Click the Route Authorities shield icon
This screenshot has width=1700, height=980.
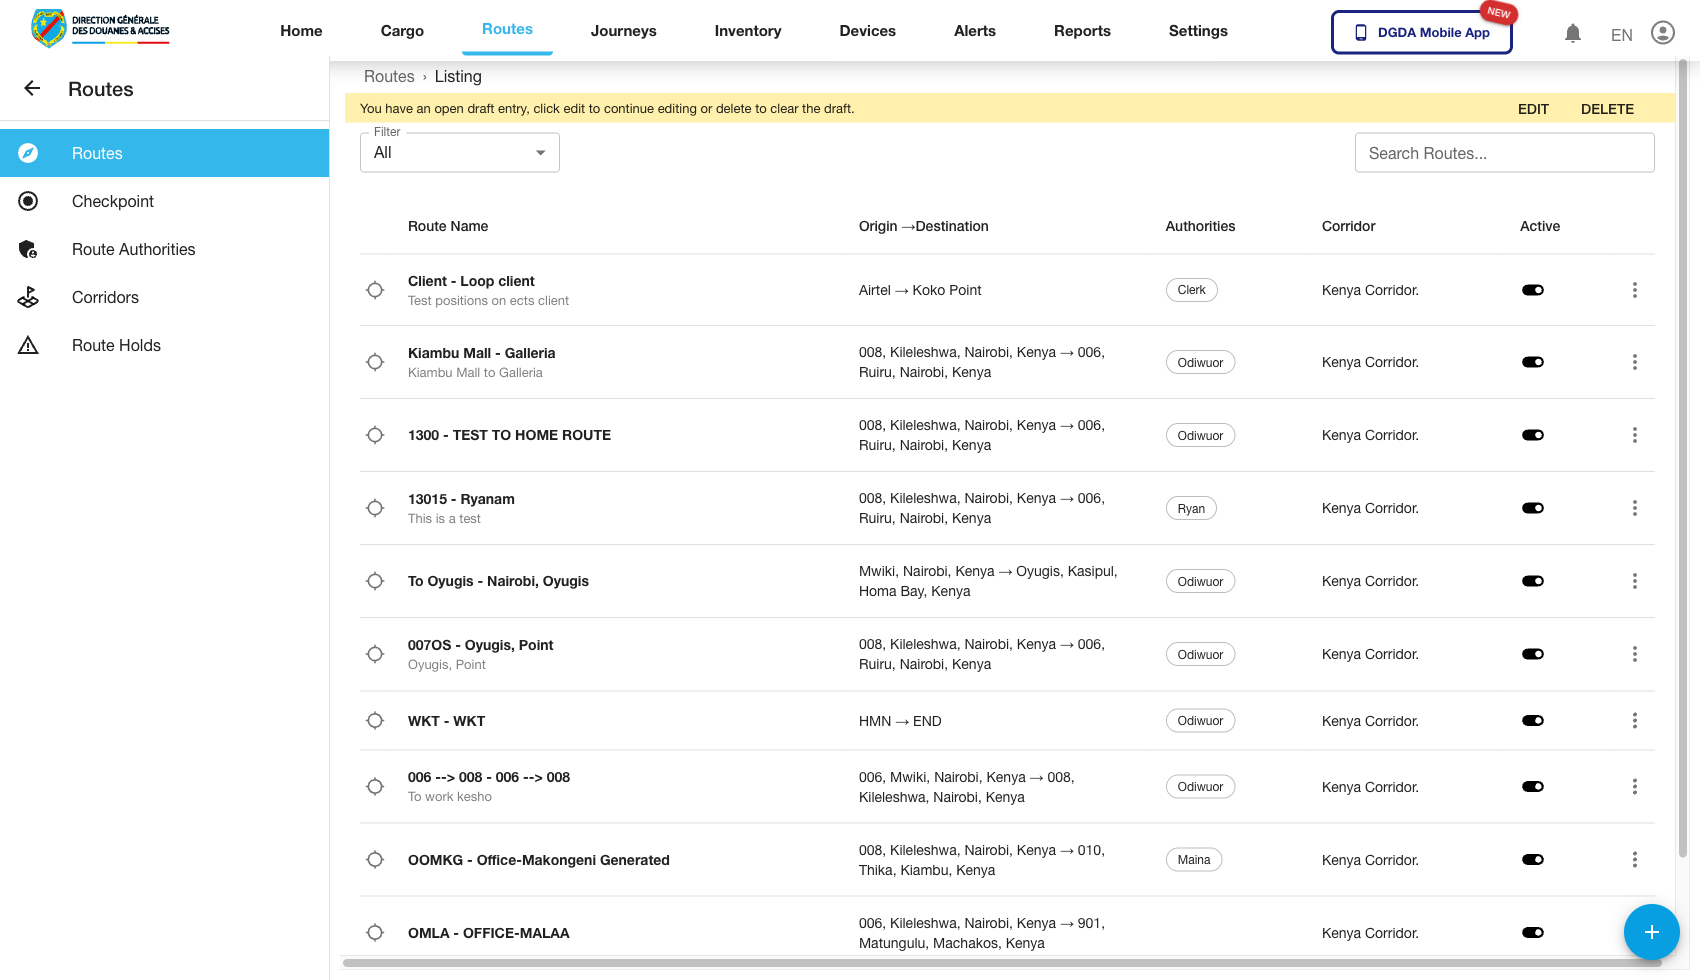click(28, 249)
